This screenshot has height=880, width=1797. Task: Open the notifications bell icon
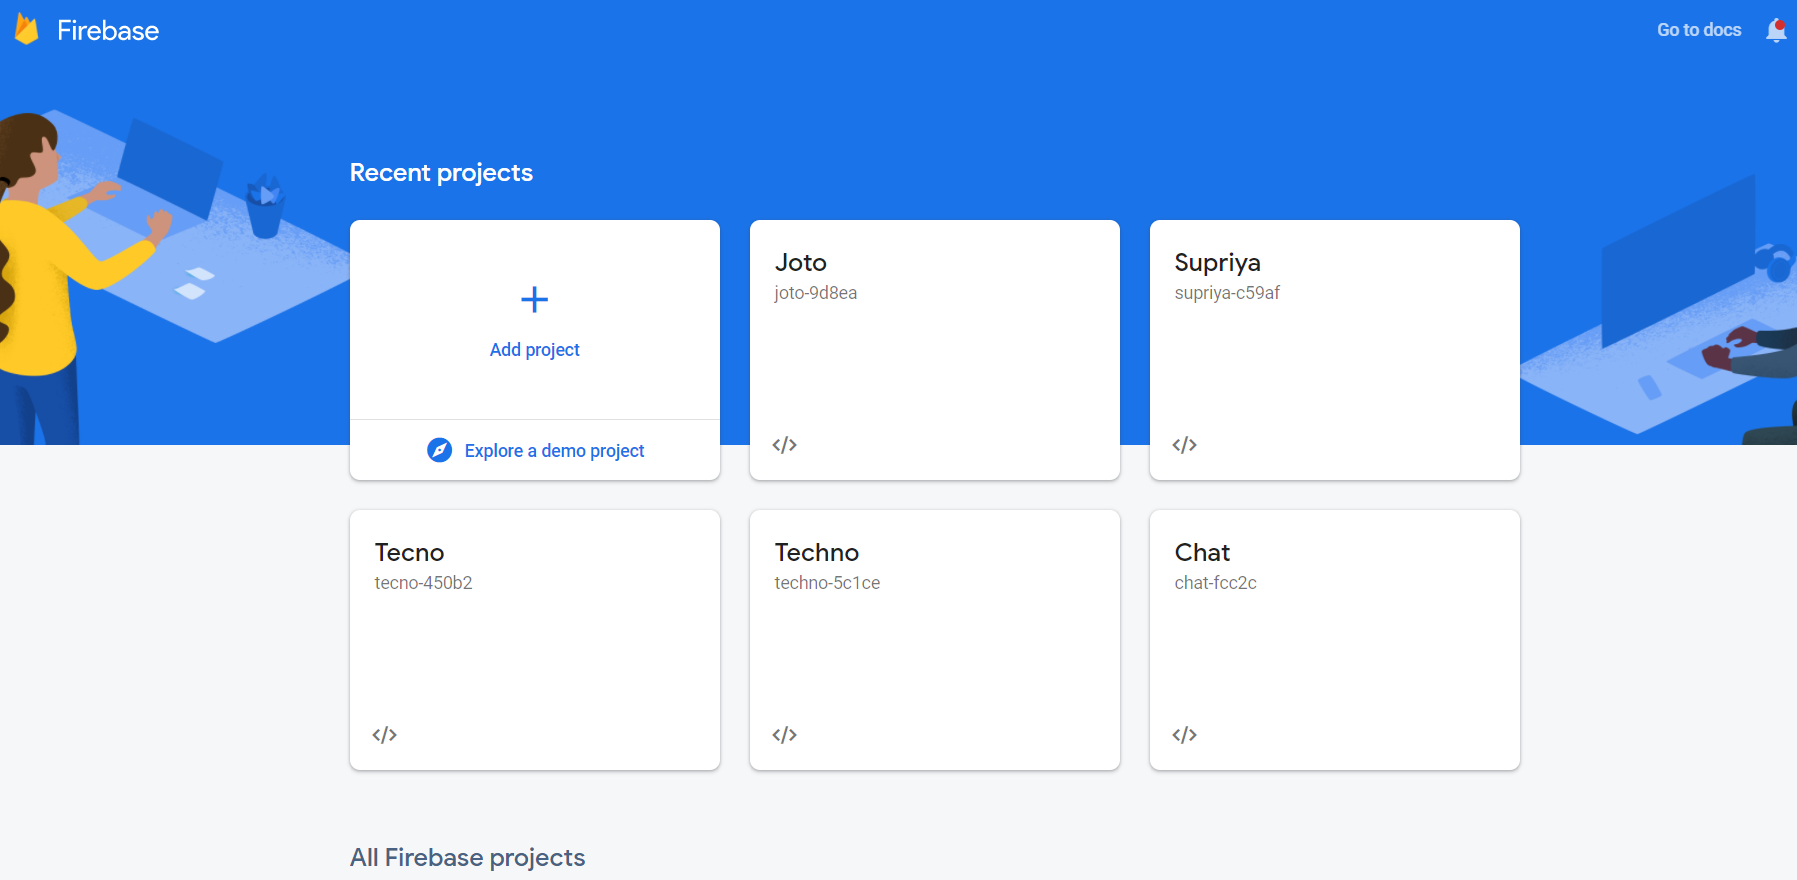(1776, 30)
